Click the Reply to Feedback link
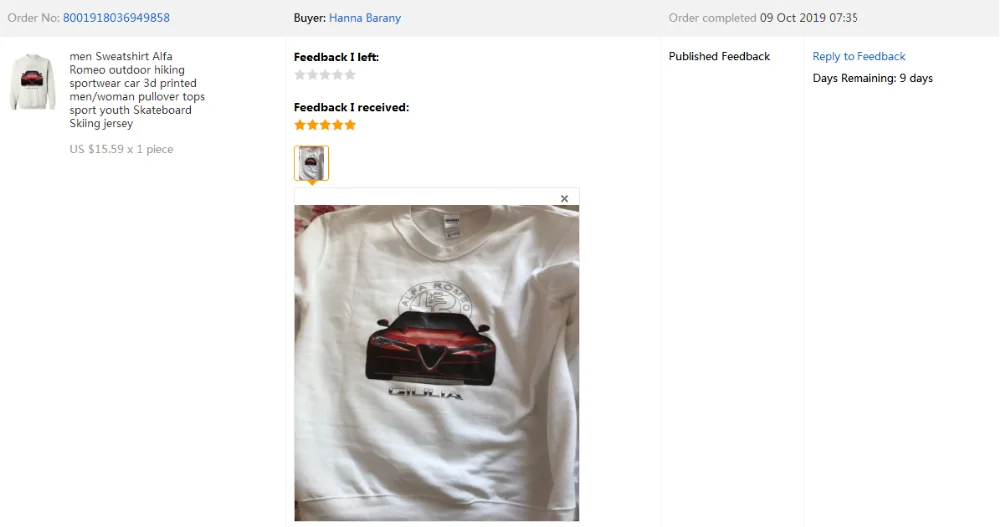 pos(858,56)
